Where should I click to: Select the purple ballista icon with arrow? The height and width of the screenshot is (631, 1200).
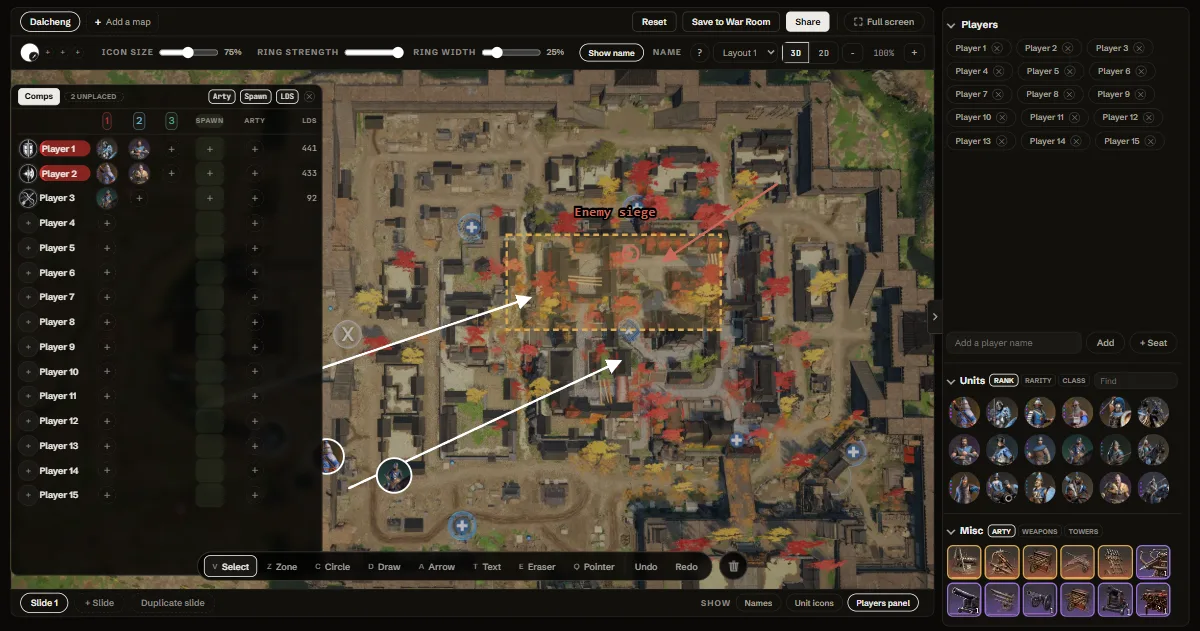point(1153,562)
